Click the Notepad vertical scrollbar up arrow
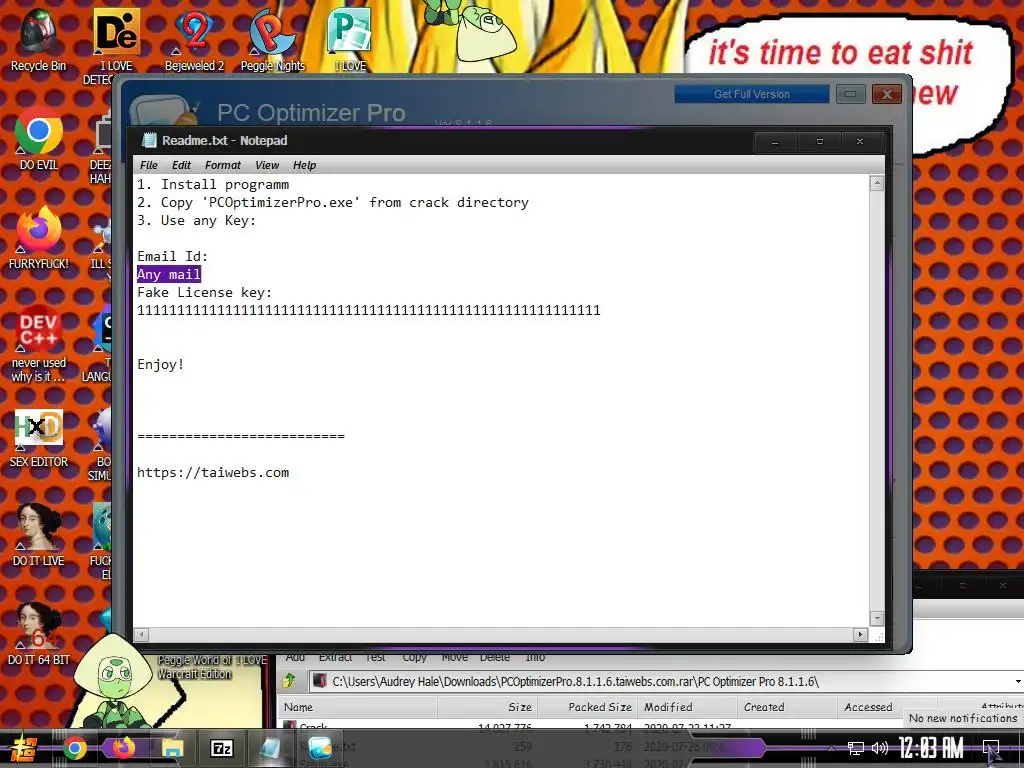This screenshot has height=768, width=1024. coord(877,184)
